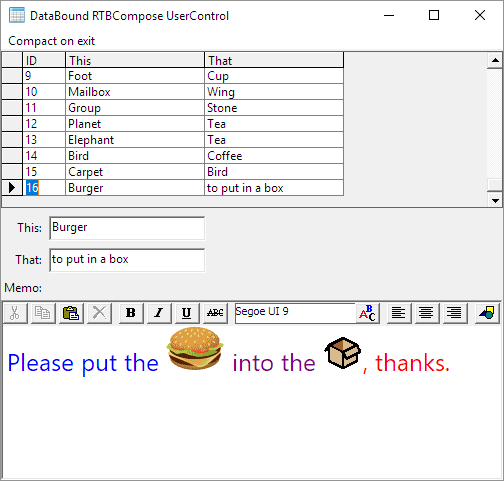This screenshot has width=504, height=481.
Task: Click the 'Planet' cell
Action: 135,124
